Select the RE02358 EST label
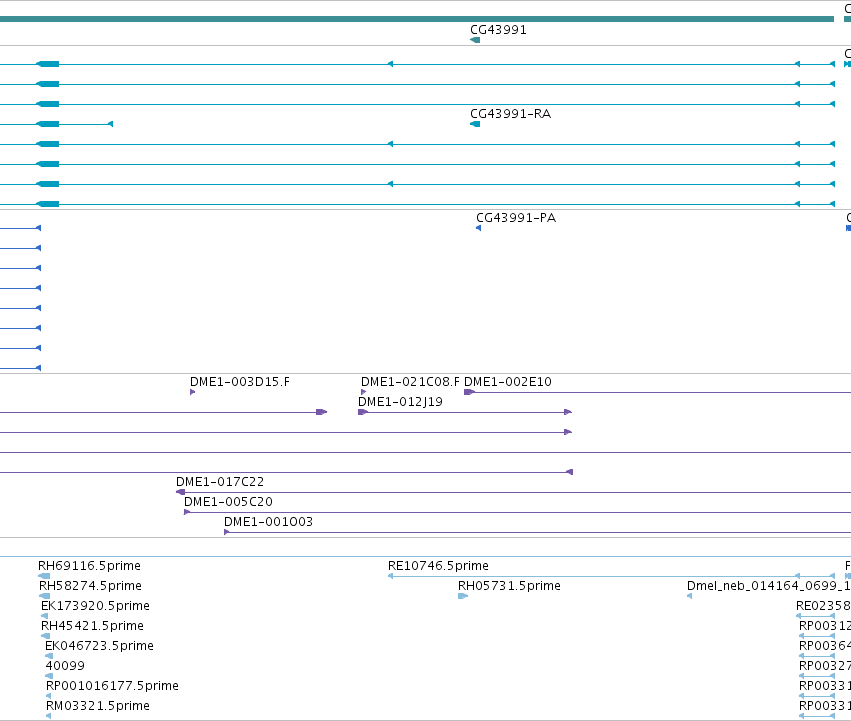851x721 pixels. tap(823, 606)
